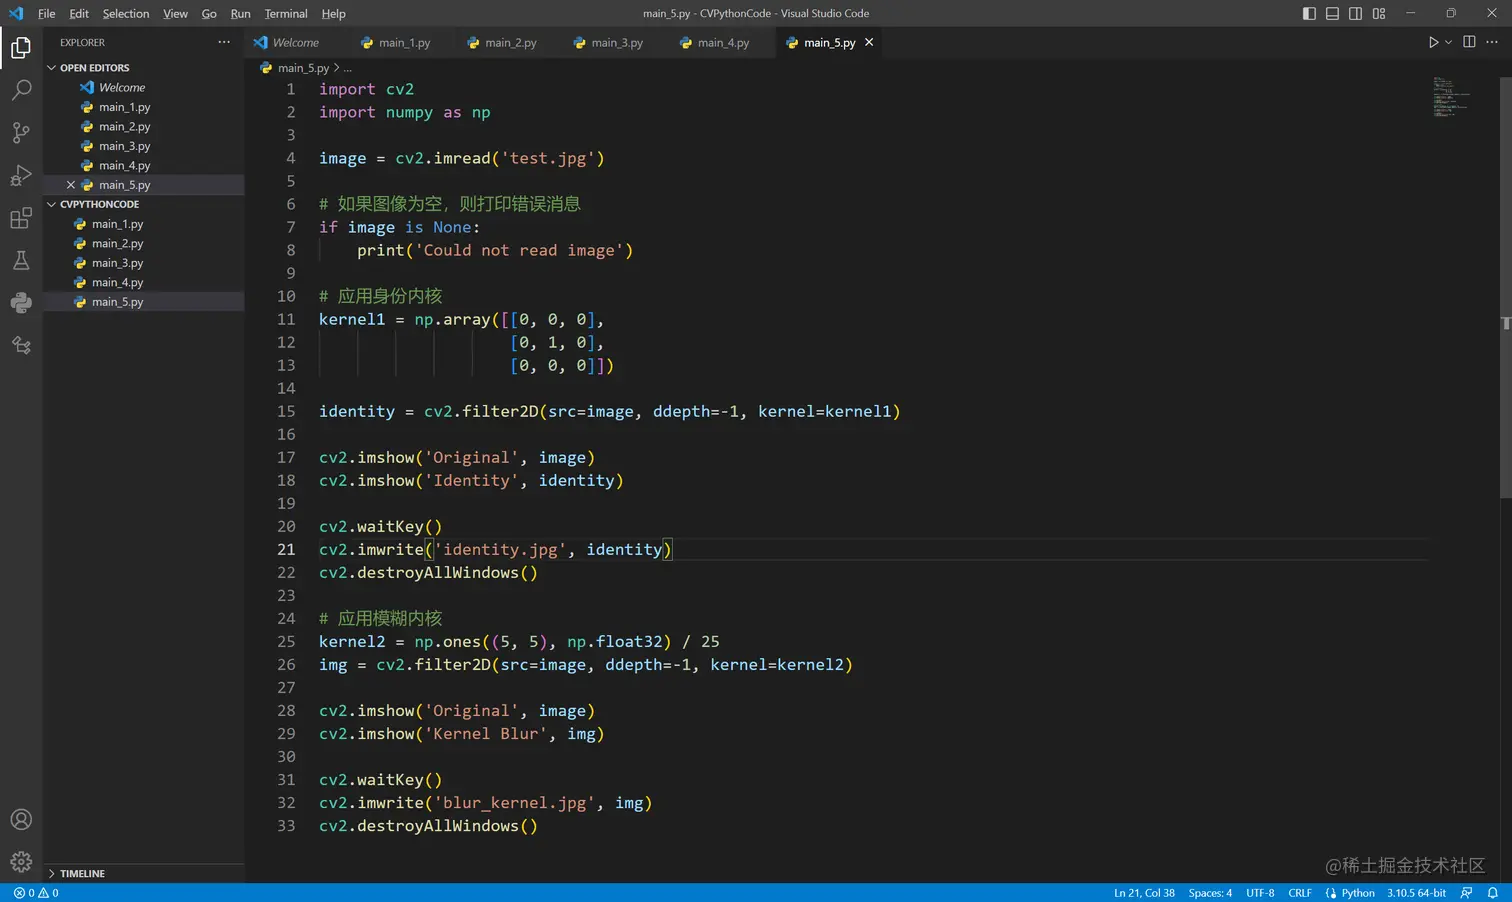Toggle the primary sidebar layout button
This screenshot has height=902, width=1512.
pos(1309,13)
